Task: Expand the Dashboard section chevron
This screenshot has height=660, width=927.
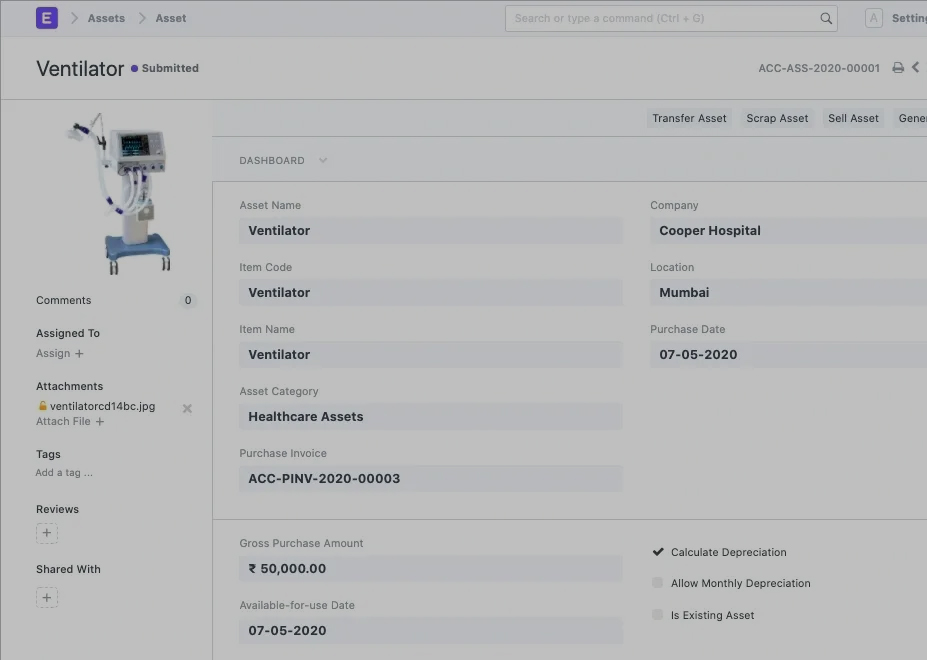Action: (x=322, y=160)
